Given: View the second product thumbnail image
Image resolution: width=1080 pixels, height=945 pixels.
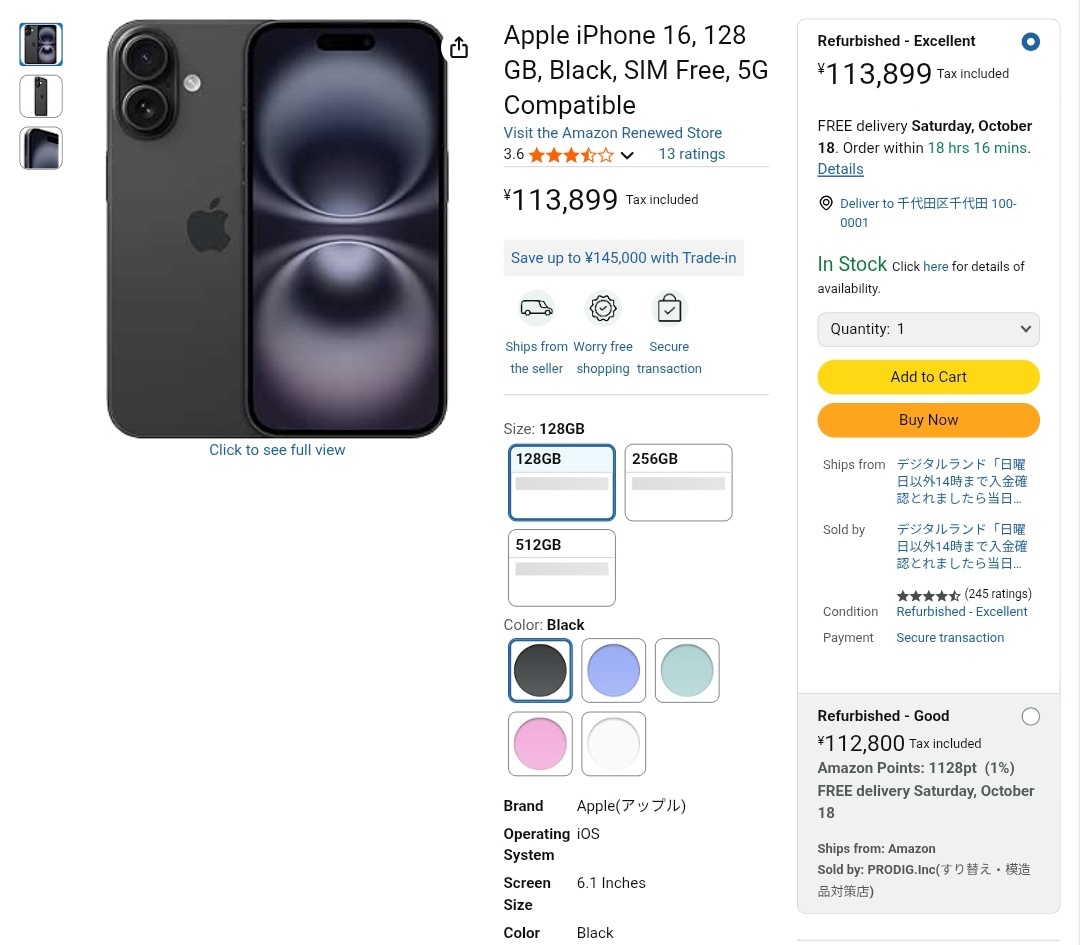Looking at the screenshot, I should 41,96.
